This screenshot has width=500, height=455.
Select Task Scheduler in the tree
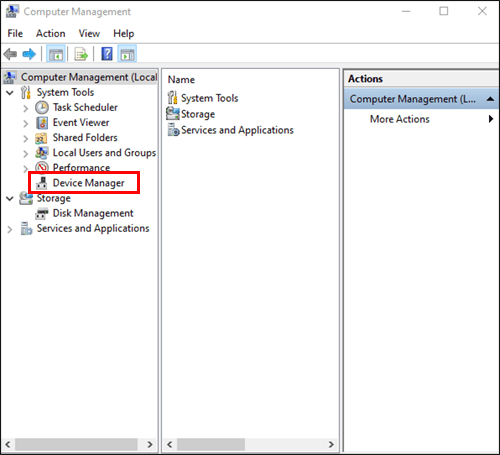pos(85,107)
